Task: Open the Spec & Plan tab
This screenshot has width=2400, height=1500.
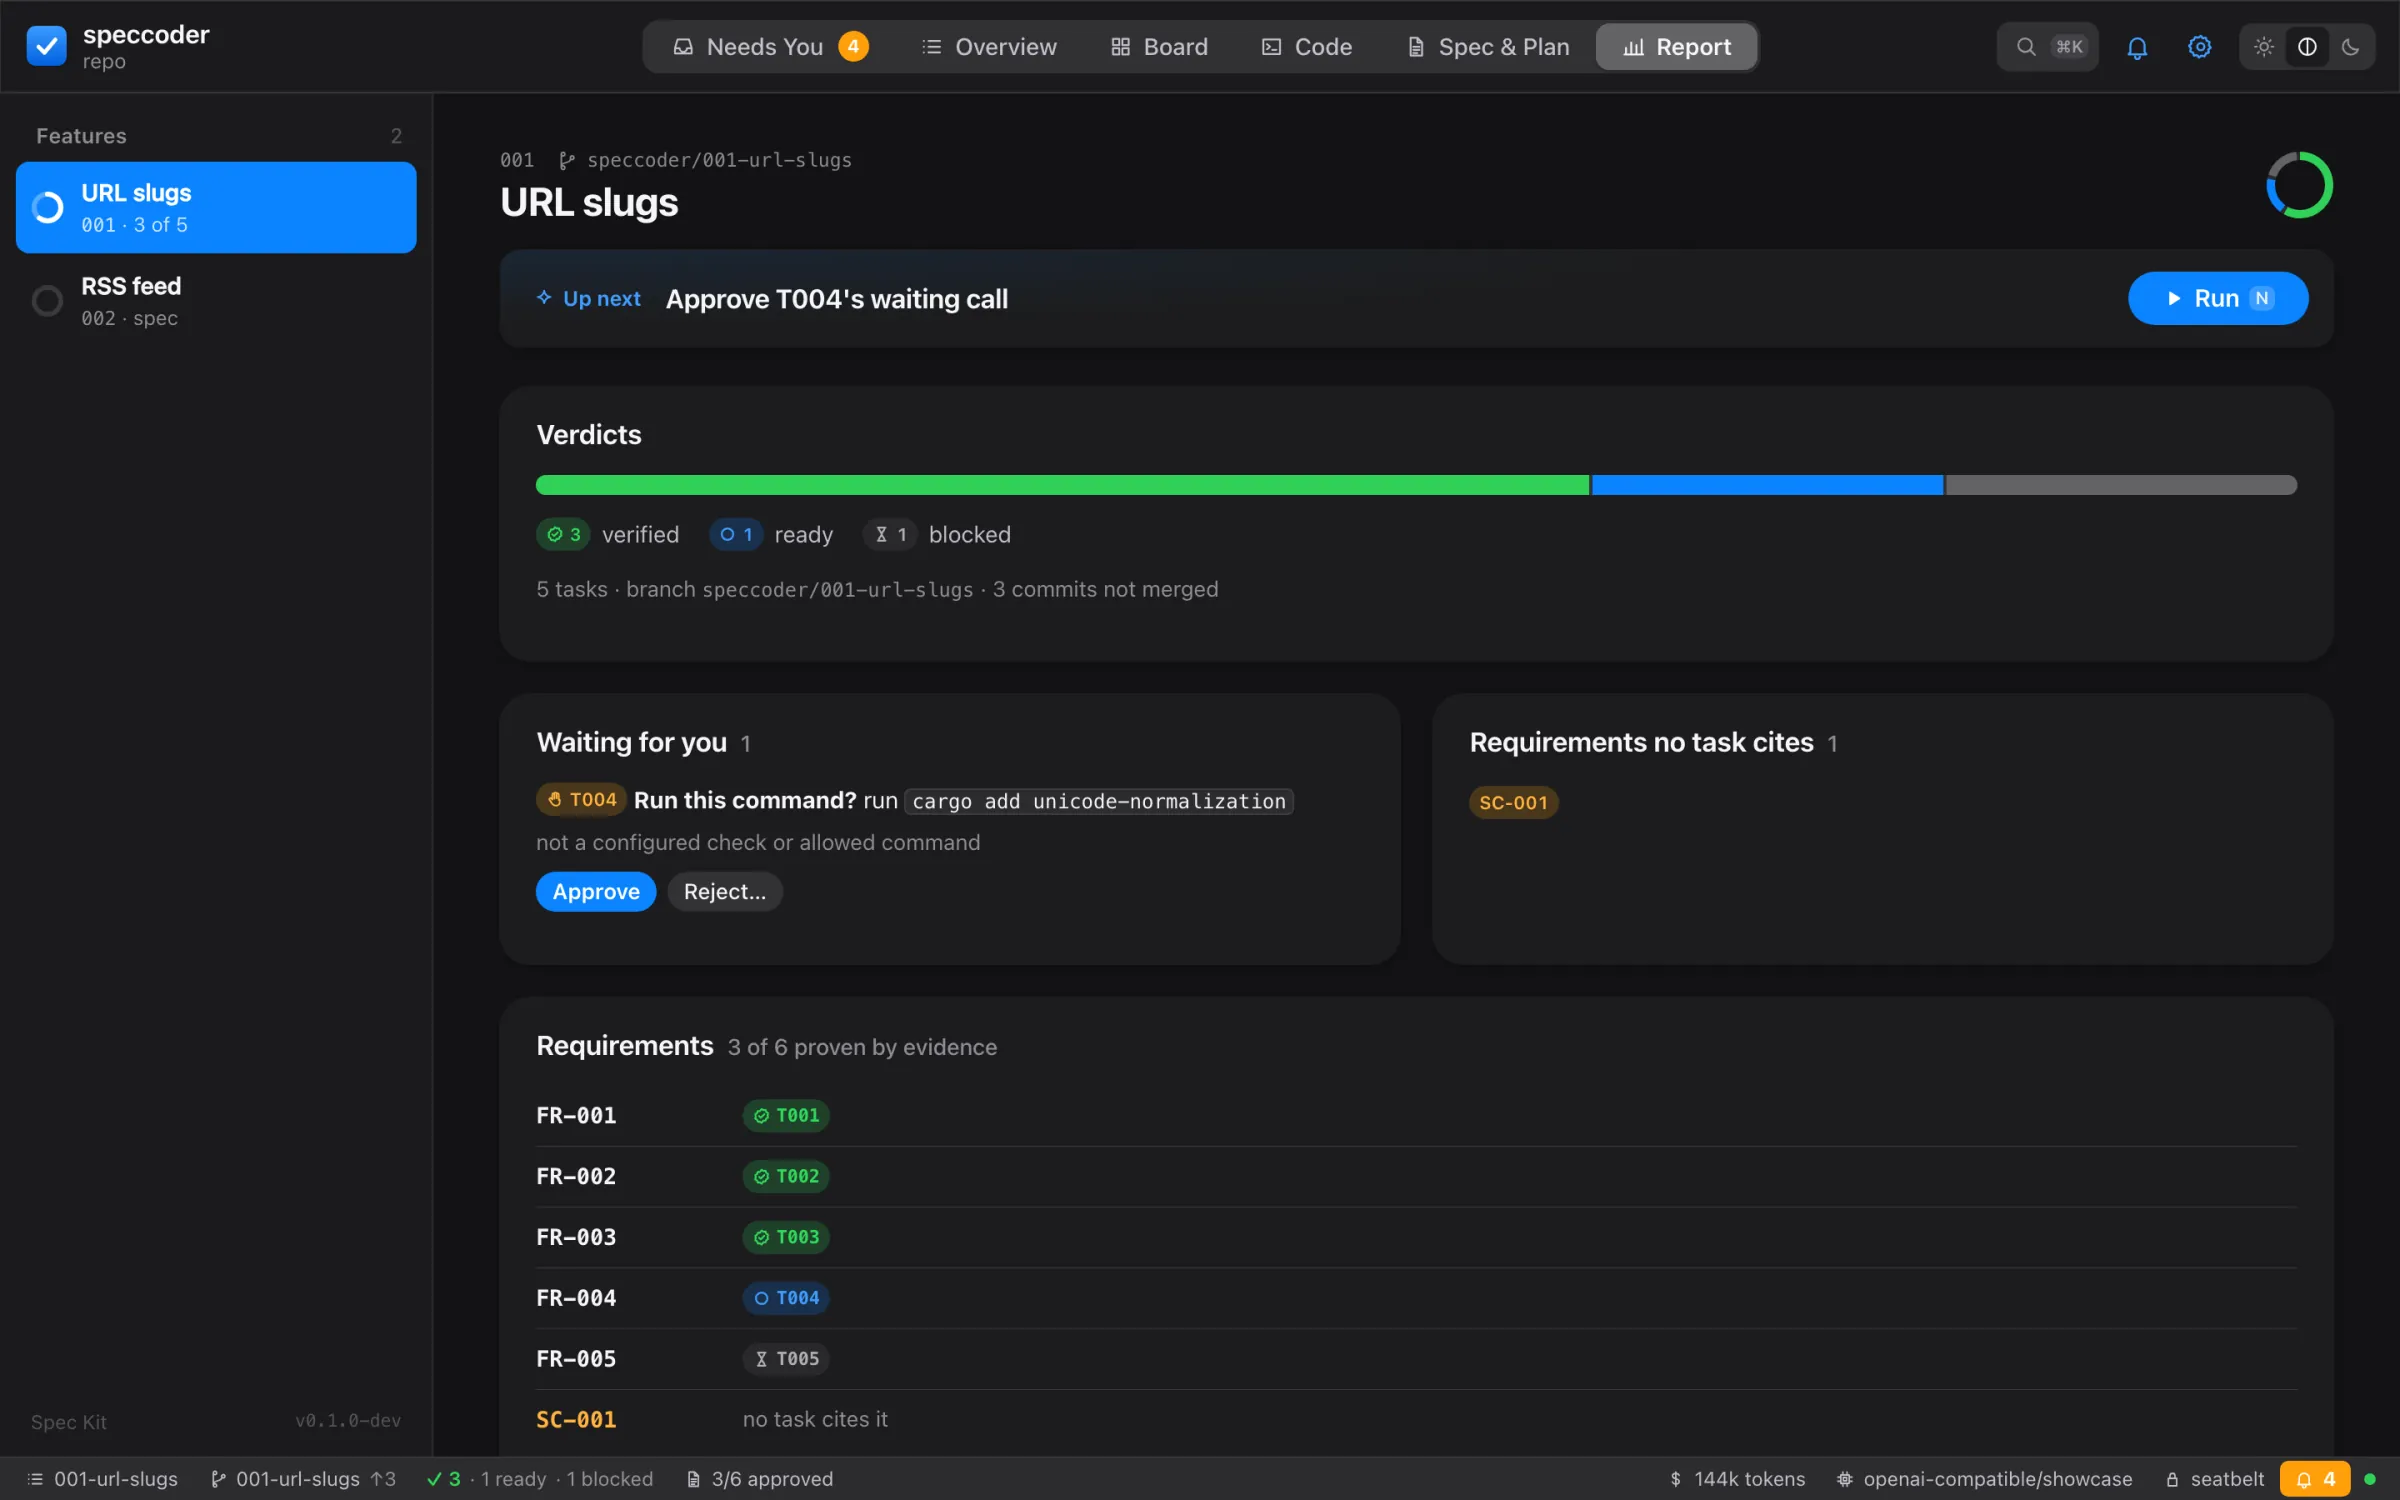Action: click(x=1488, y=47)
